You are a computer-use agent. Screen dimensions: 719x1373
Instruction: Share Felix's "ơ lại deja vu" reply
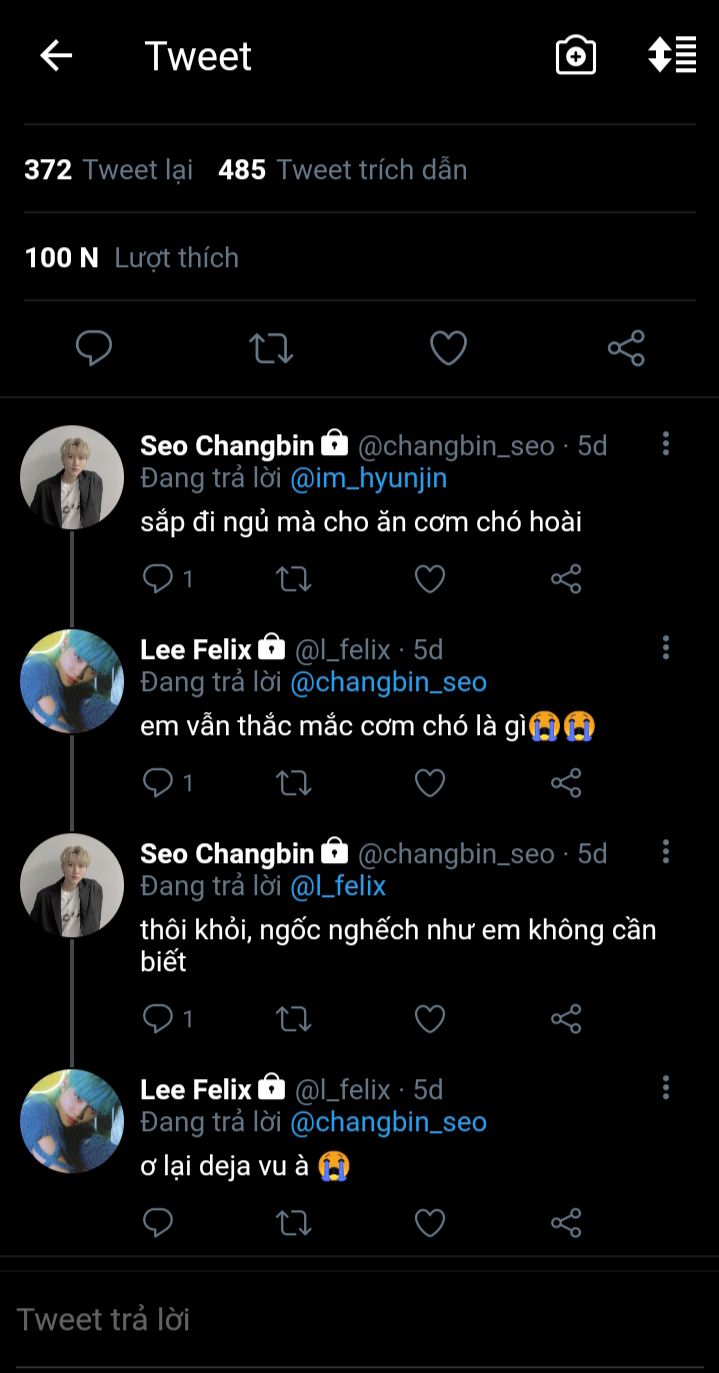pos(566,1222)
